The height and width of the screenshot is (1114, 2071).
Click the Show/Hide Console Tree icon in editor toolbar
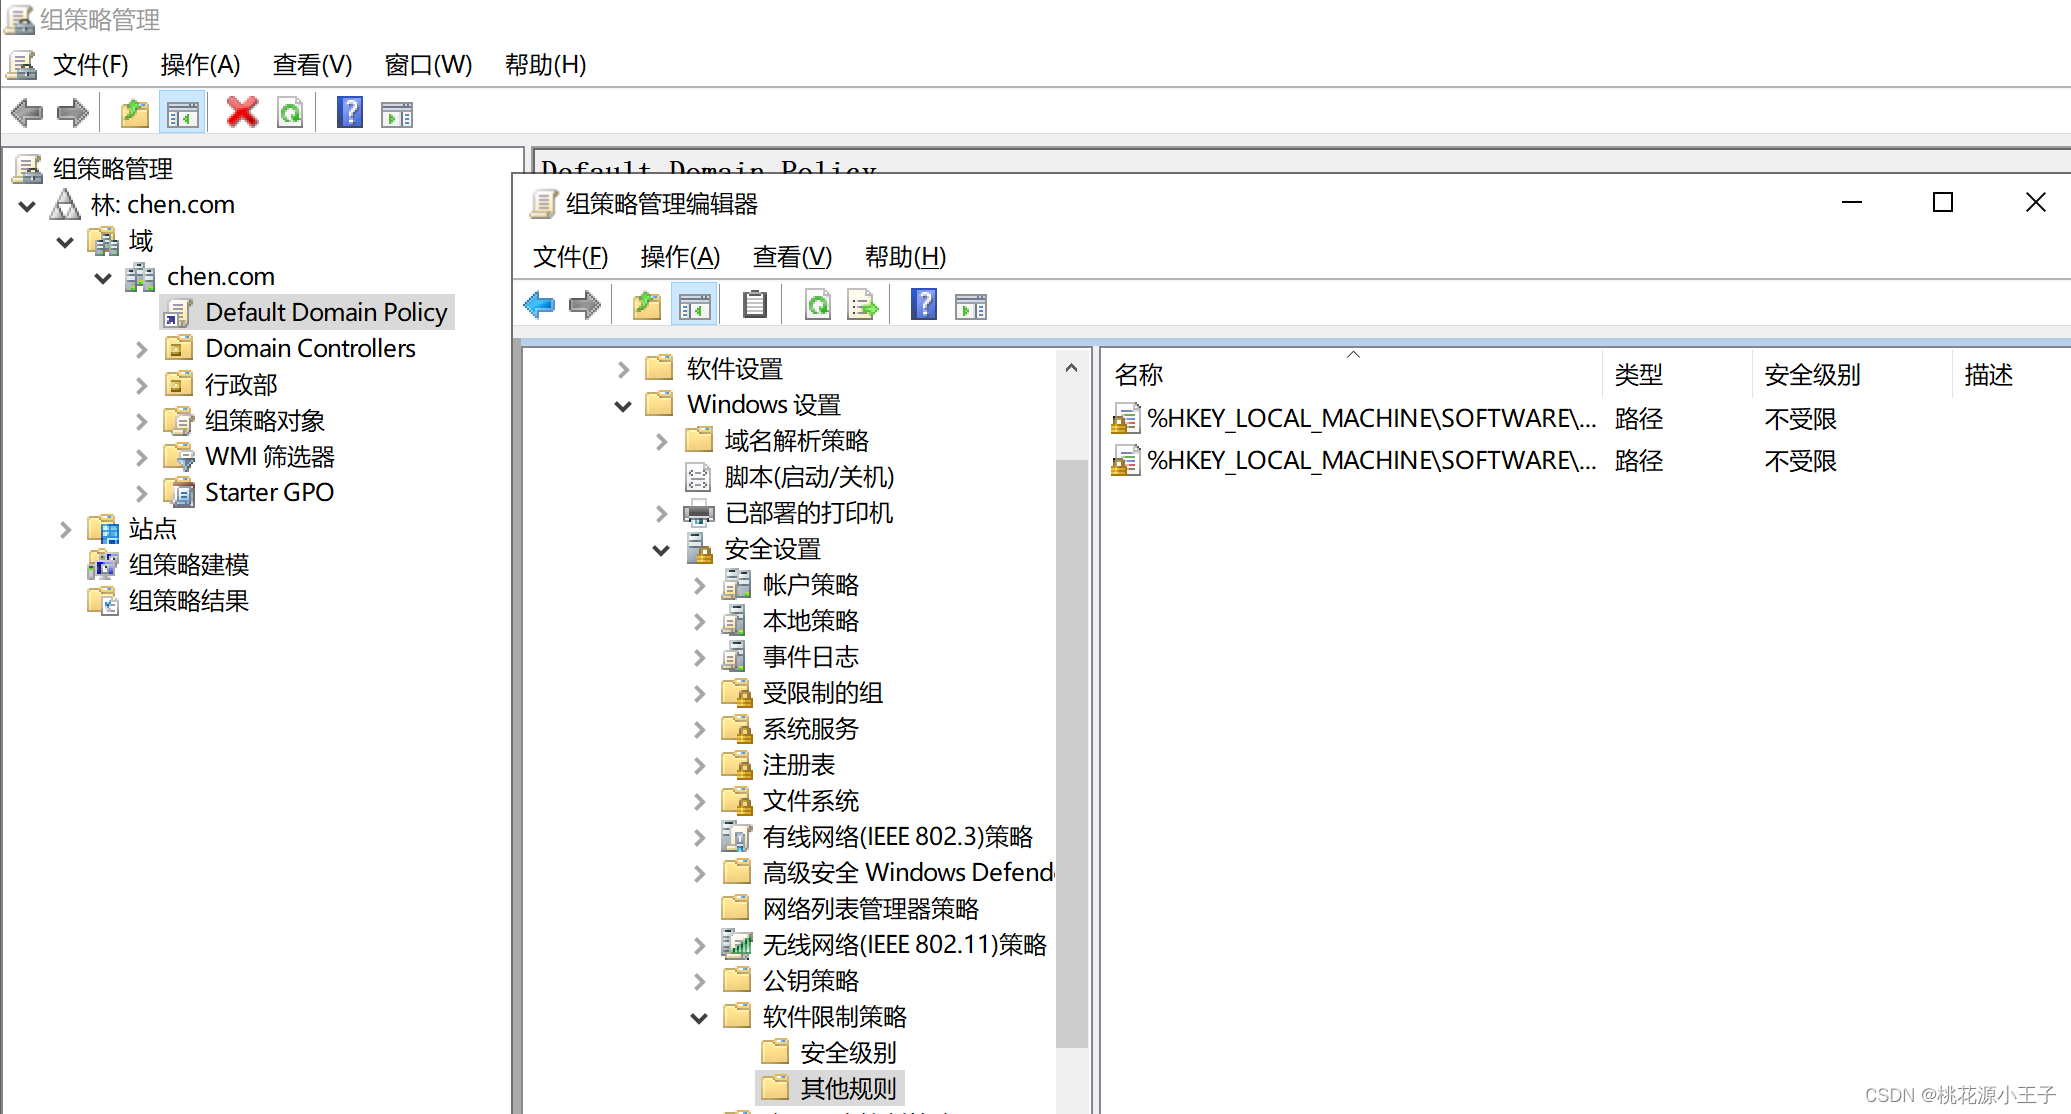click(694, 305)
